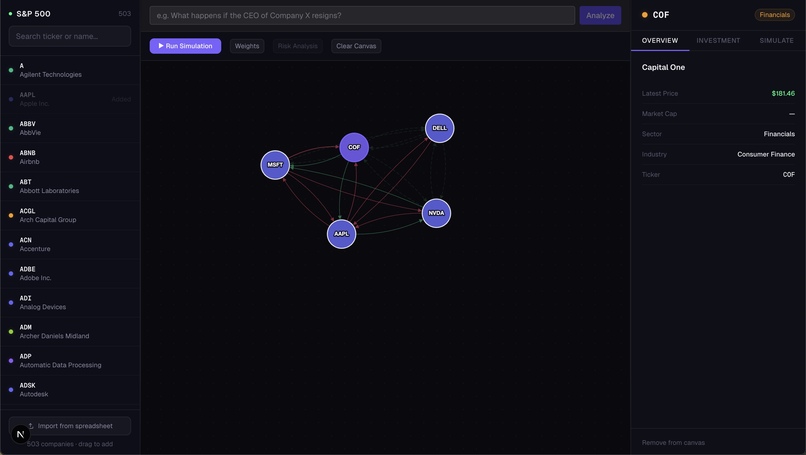This screenshot has width=806, height=455.
Task: Select ABBV AbbVie row
Action: (70, 128)
